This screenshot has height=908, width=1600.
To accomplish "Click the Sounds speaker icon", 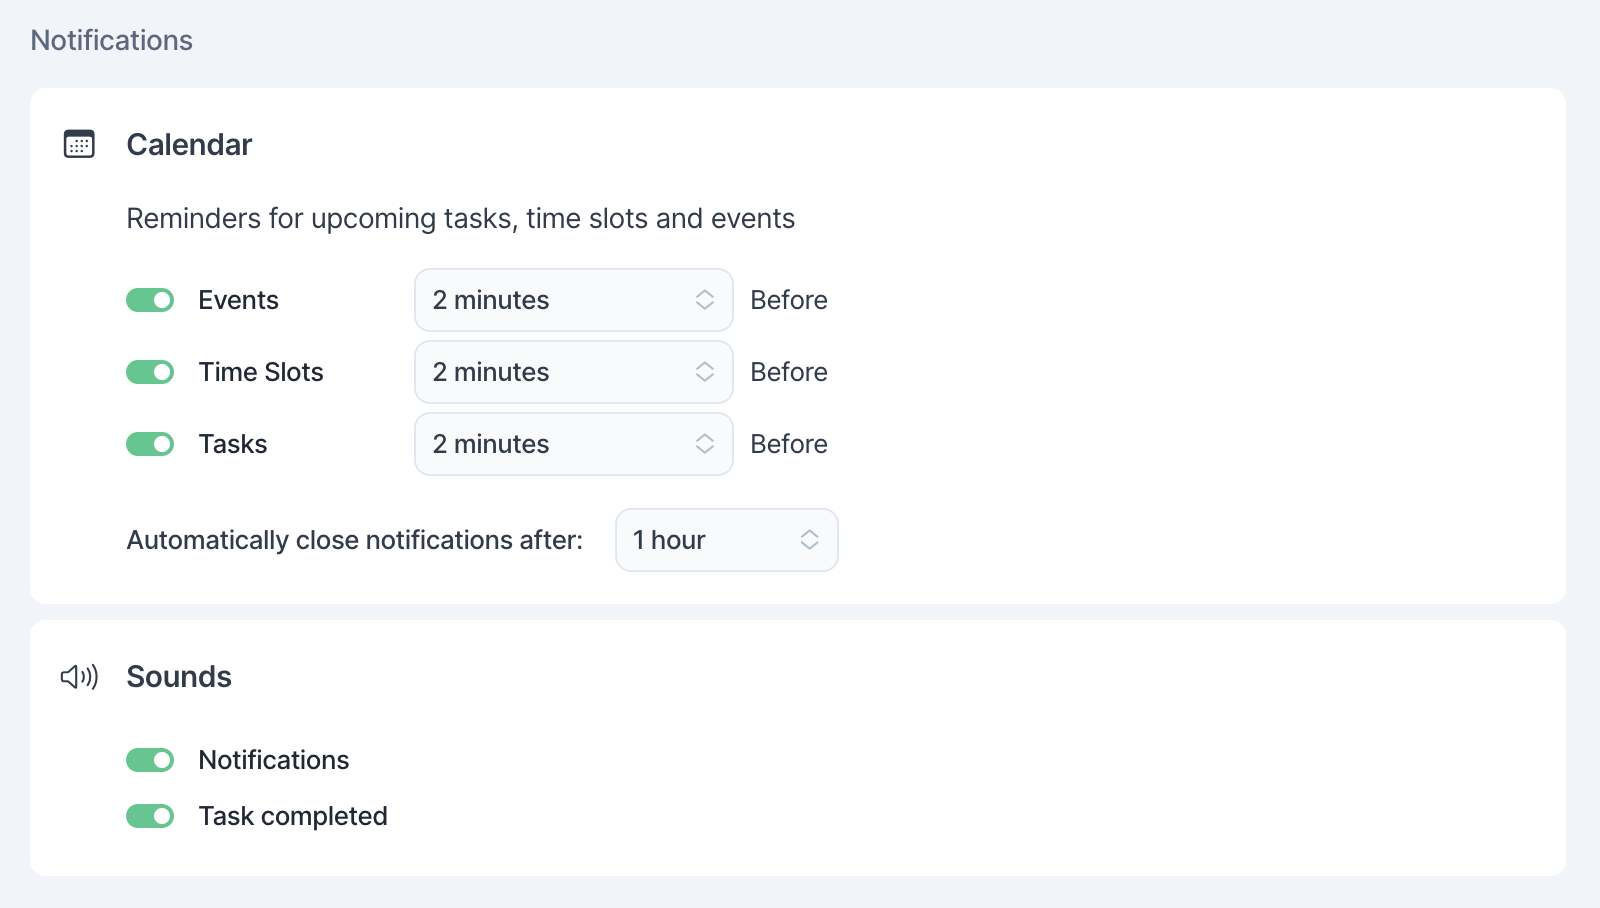I will [x=79, y=677].
